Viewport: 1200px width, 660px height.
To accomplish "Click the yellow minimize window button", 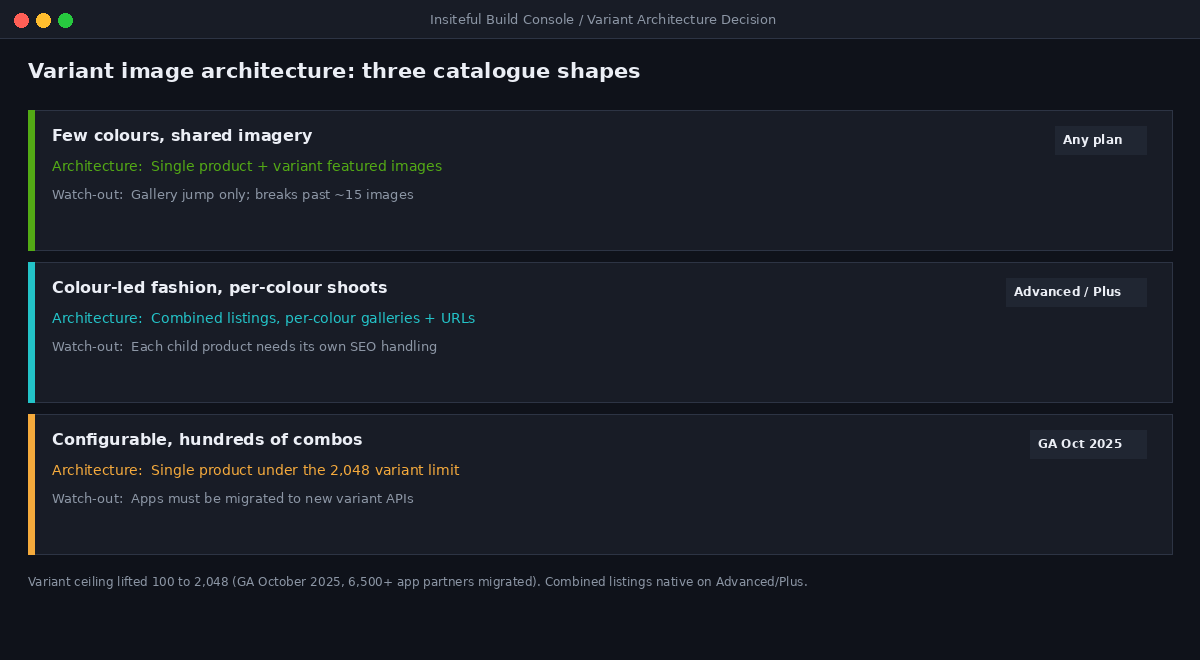I will point(43,20).
